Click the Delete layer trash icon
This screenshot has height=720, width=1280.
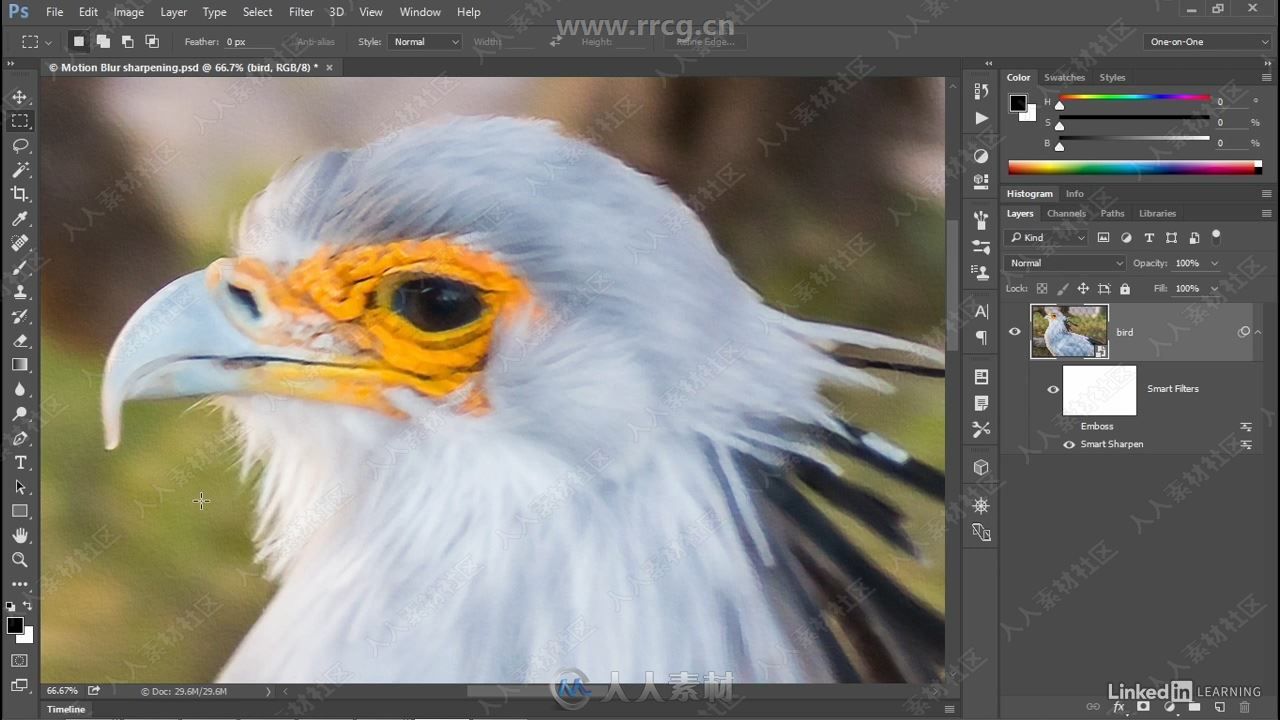pos(1245,707)
